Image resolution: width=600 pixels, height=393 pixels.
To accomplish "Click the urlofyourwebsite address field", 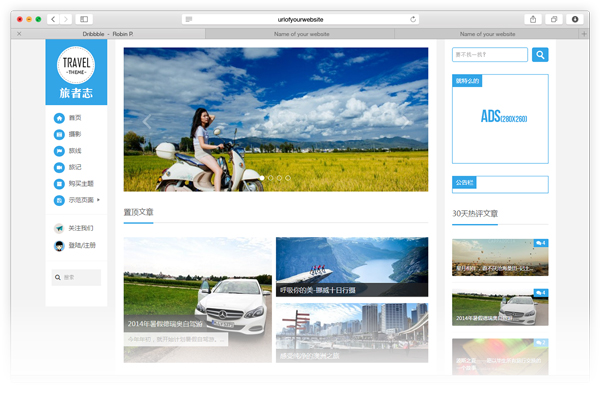I will pyautogui.click(x=300, y=20).
